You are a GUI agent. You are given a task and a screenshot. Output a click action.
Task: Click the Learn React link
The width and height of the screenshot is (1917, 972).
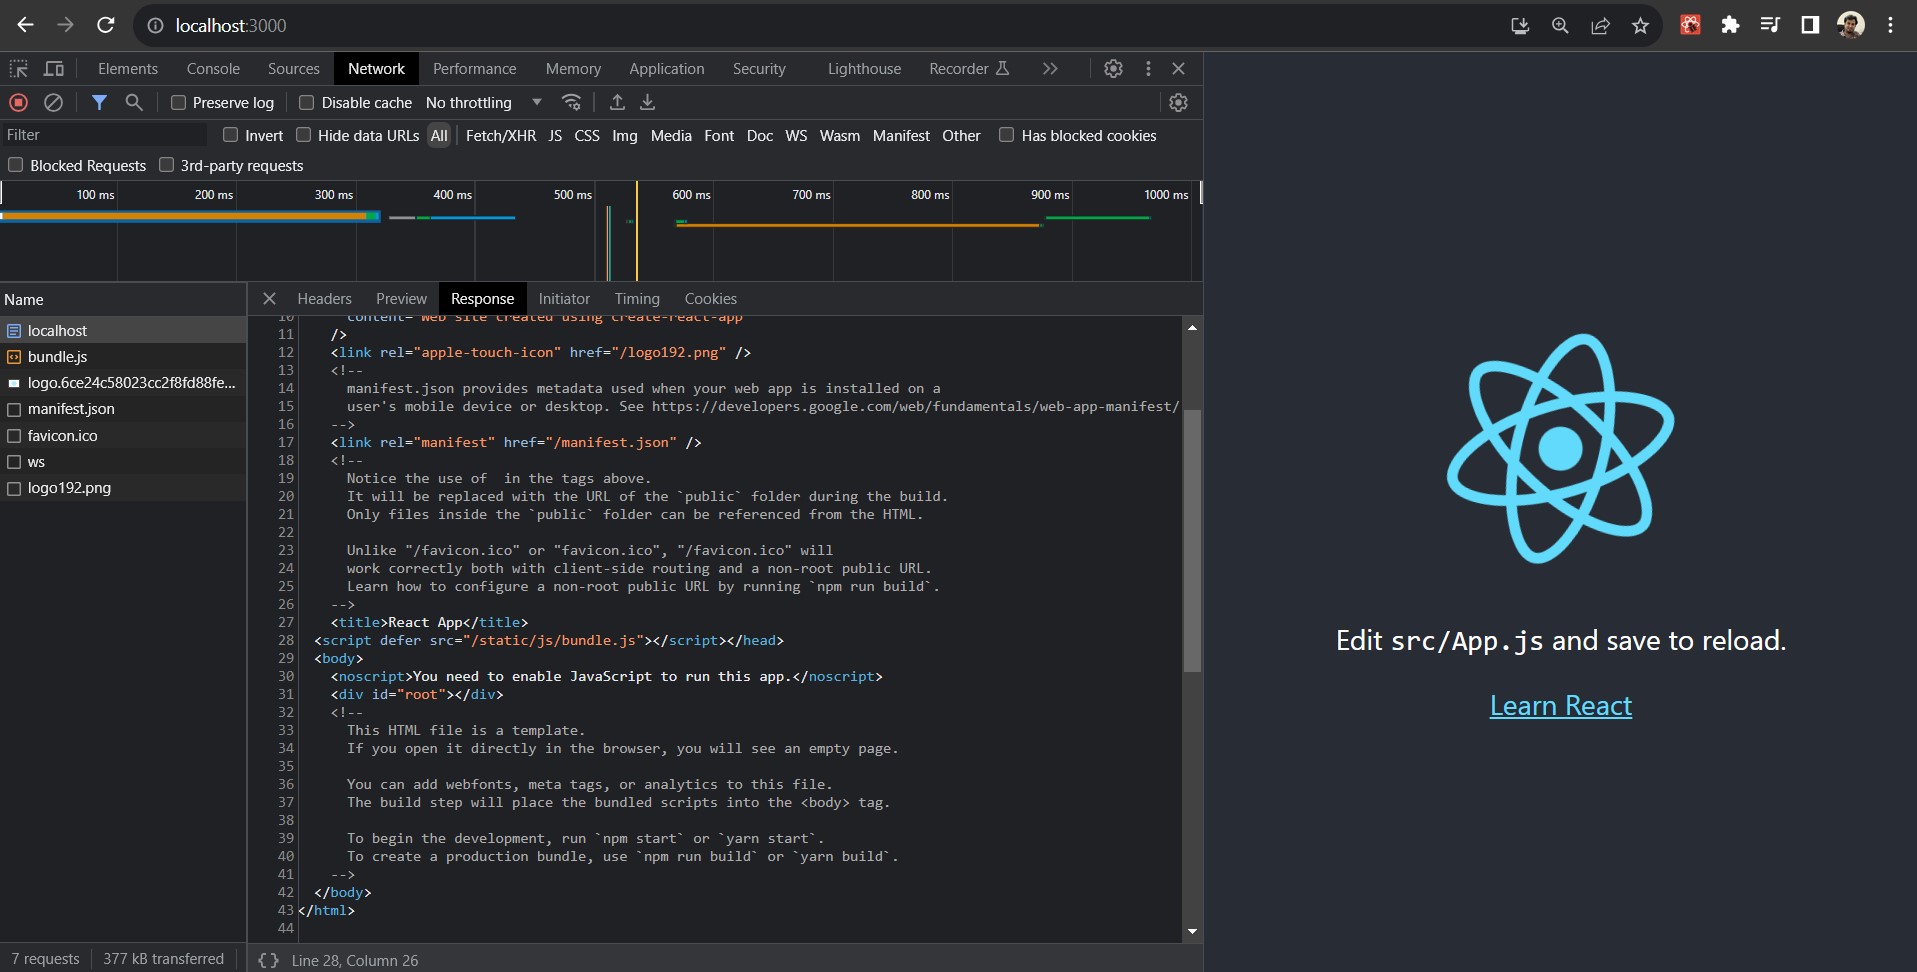tap(1560, 706)
